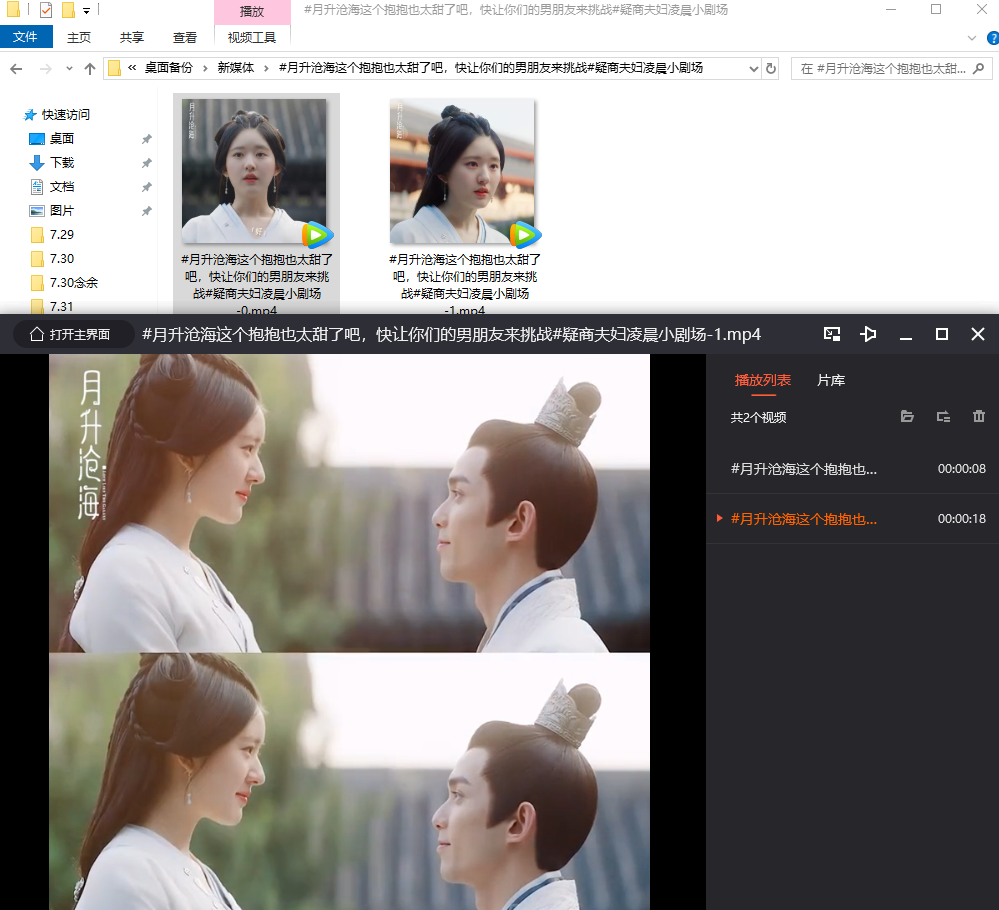Click 新媒体 in the address breadcrumb

click(x=236, y=68)
